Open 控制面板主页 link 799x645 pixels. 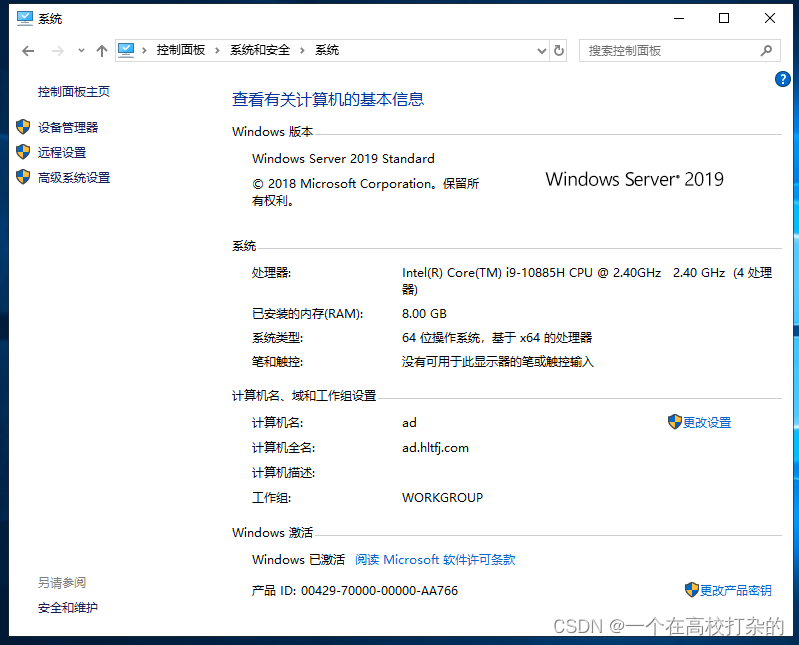pos(74,92)
